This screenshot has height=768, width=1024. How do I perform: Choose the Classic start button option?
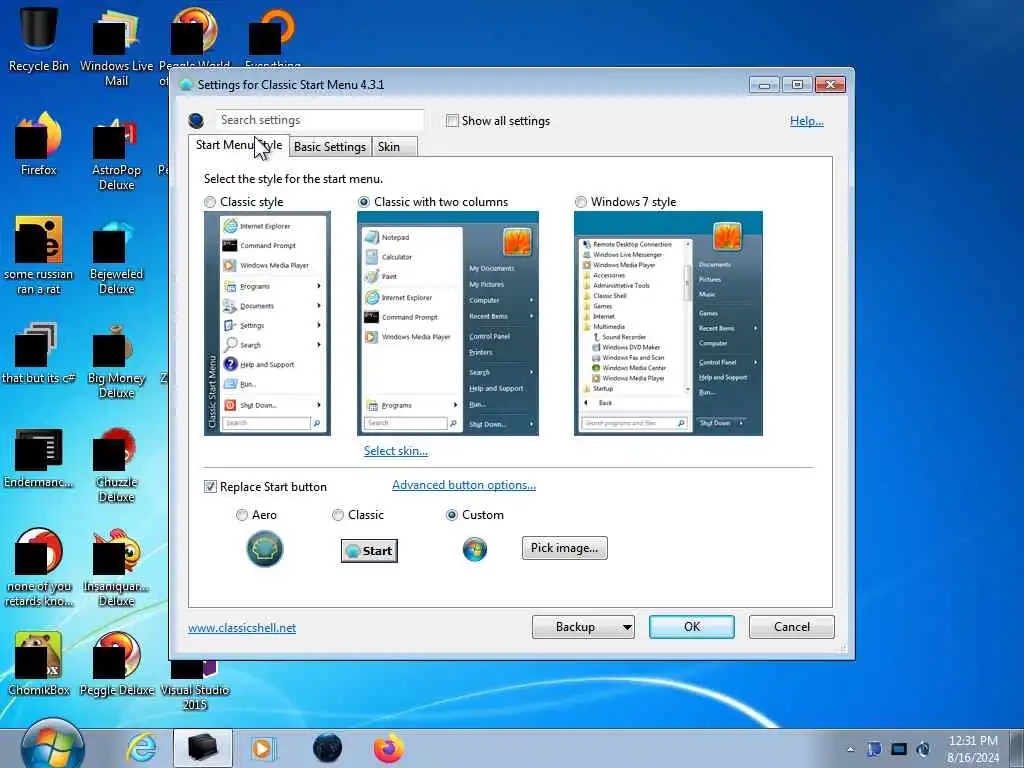[338, 515]
